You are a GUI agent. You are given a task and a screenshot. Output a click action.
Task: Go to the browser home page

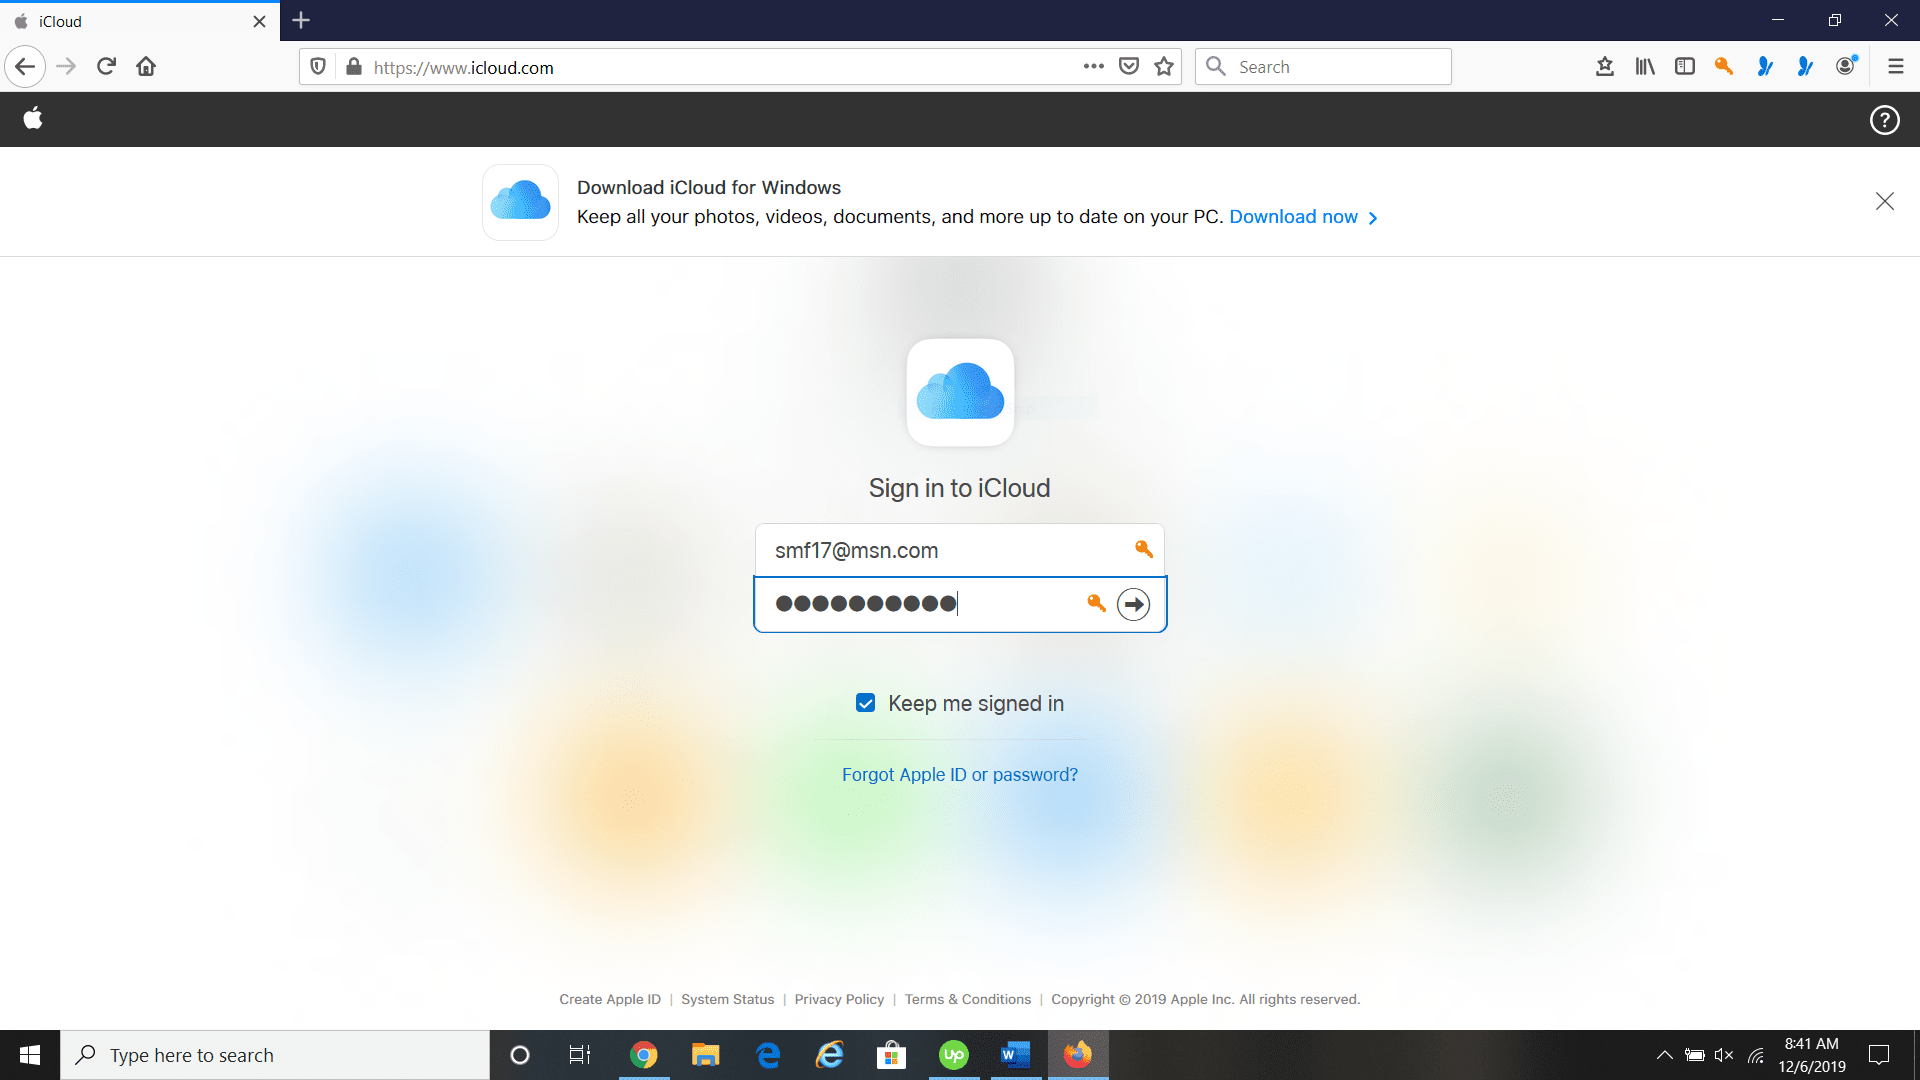[x=146, y=67]
